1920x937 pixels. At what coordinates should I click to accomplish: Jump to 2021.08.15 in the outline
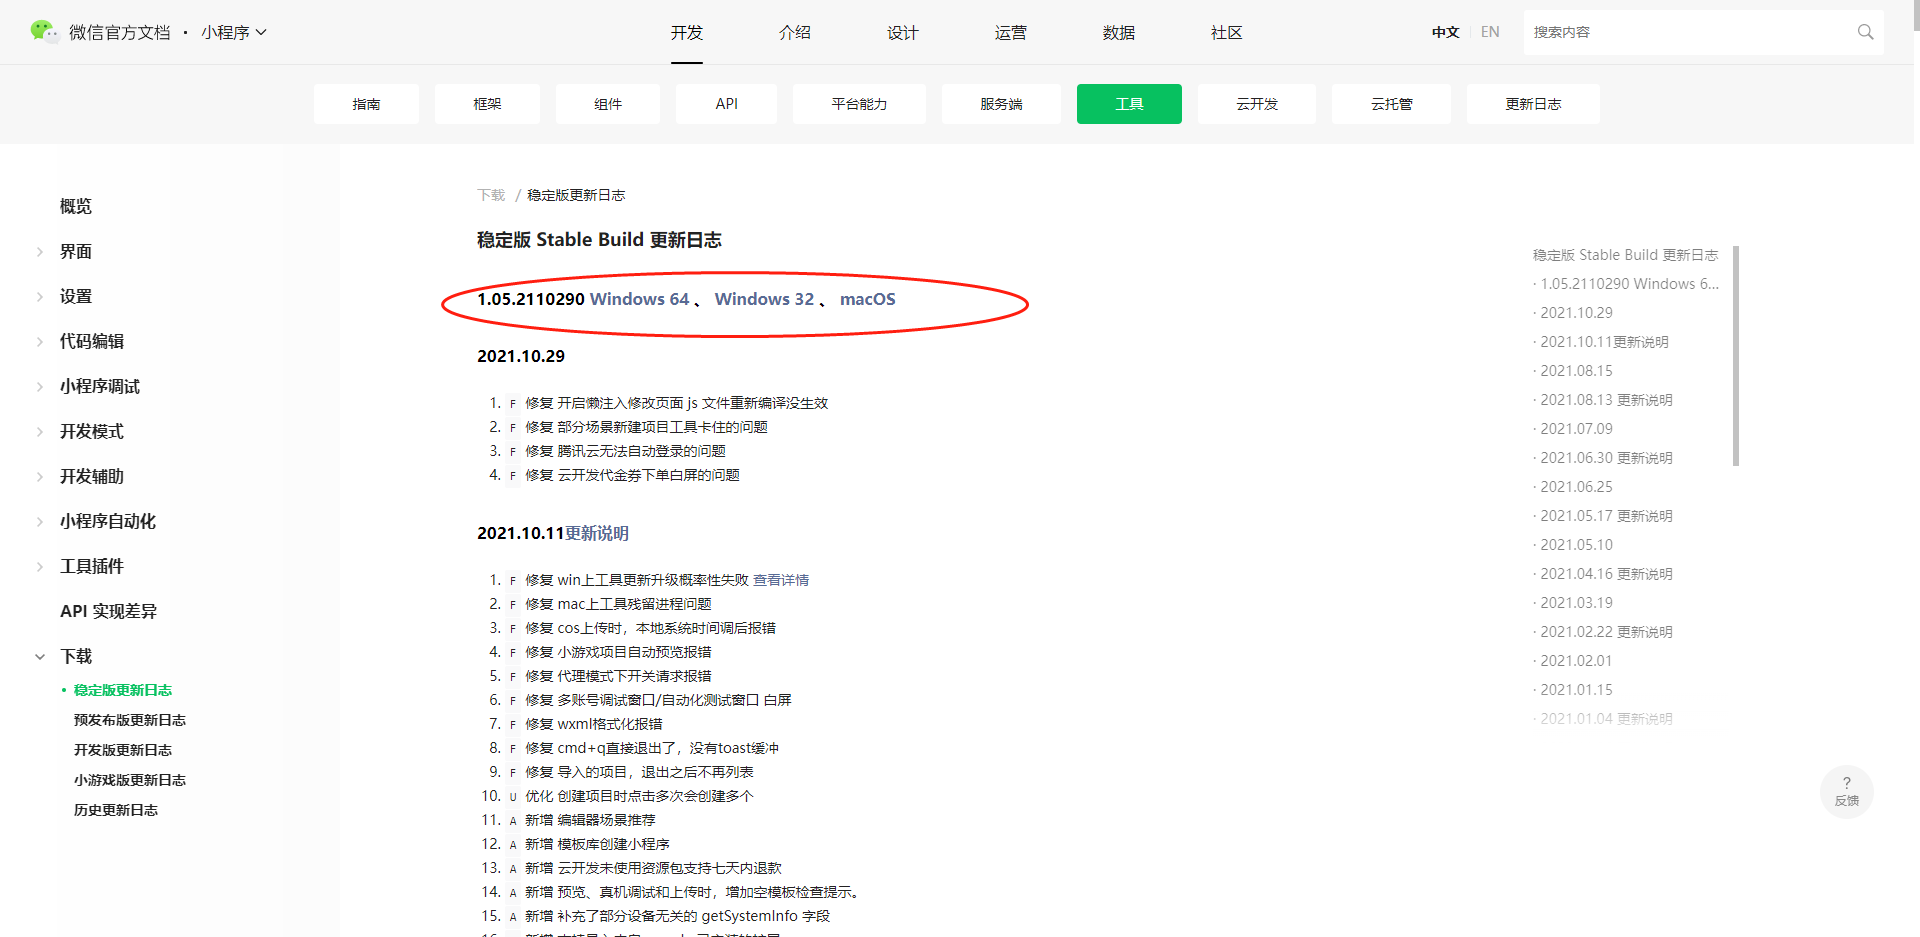tap(1576, 371)
